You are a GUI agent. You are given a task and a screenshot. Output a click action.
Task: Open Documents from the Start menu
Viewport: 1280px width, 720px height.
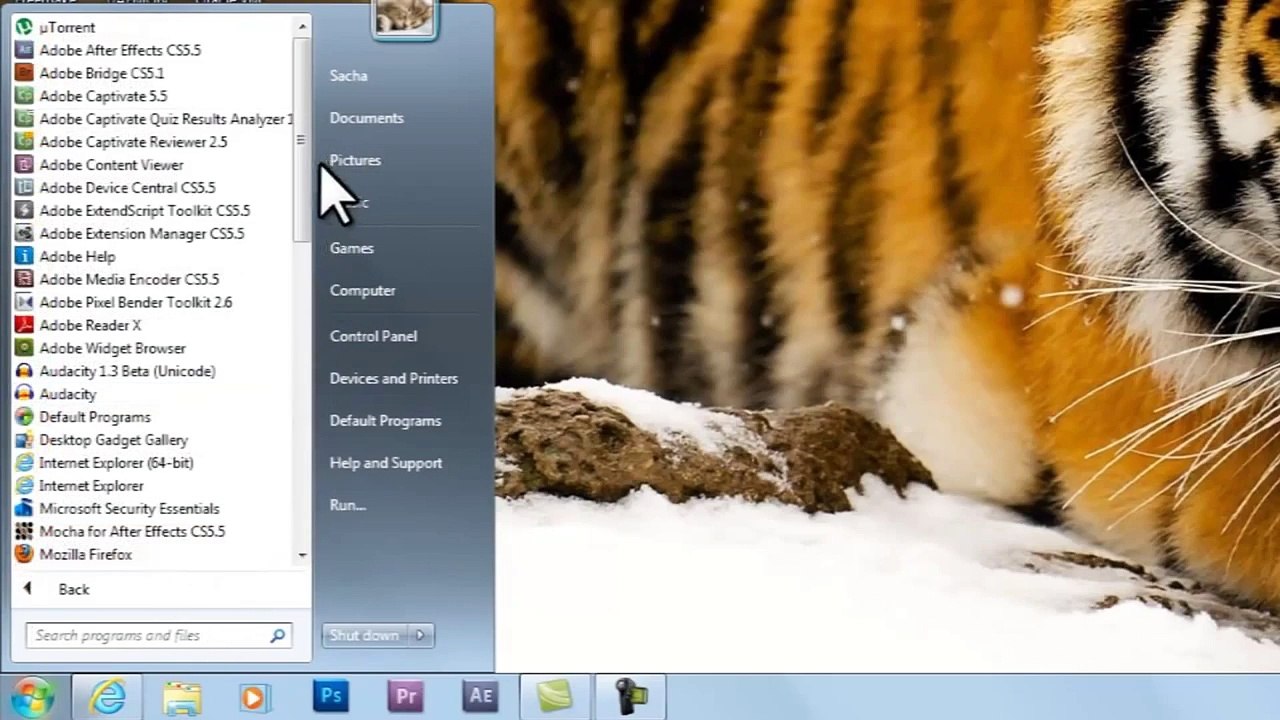pyautogui.click(x=367, y=118)
